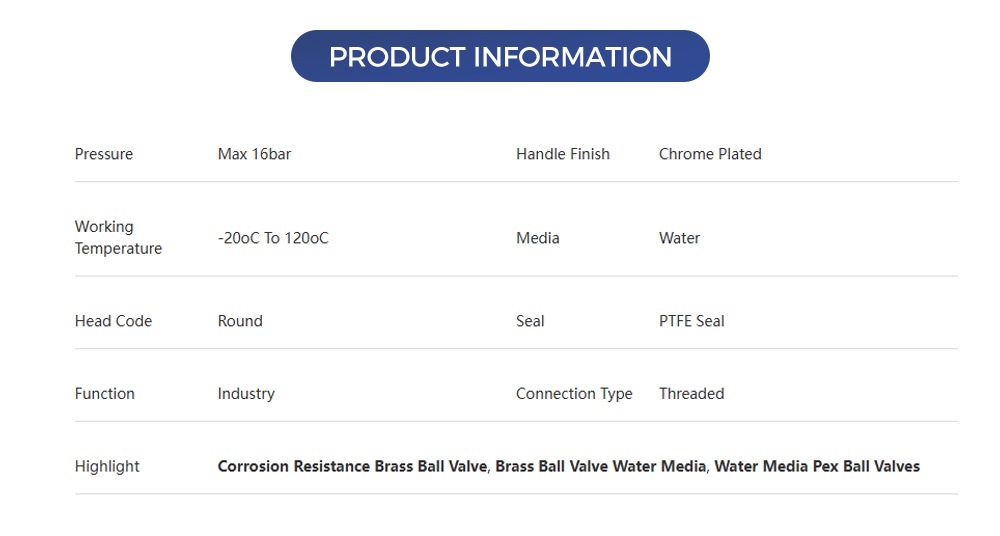Select the Threaded value text
This screenshot has height=536, width=1000.
click(692, 394)
